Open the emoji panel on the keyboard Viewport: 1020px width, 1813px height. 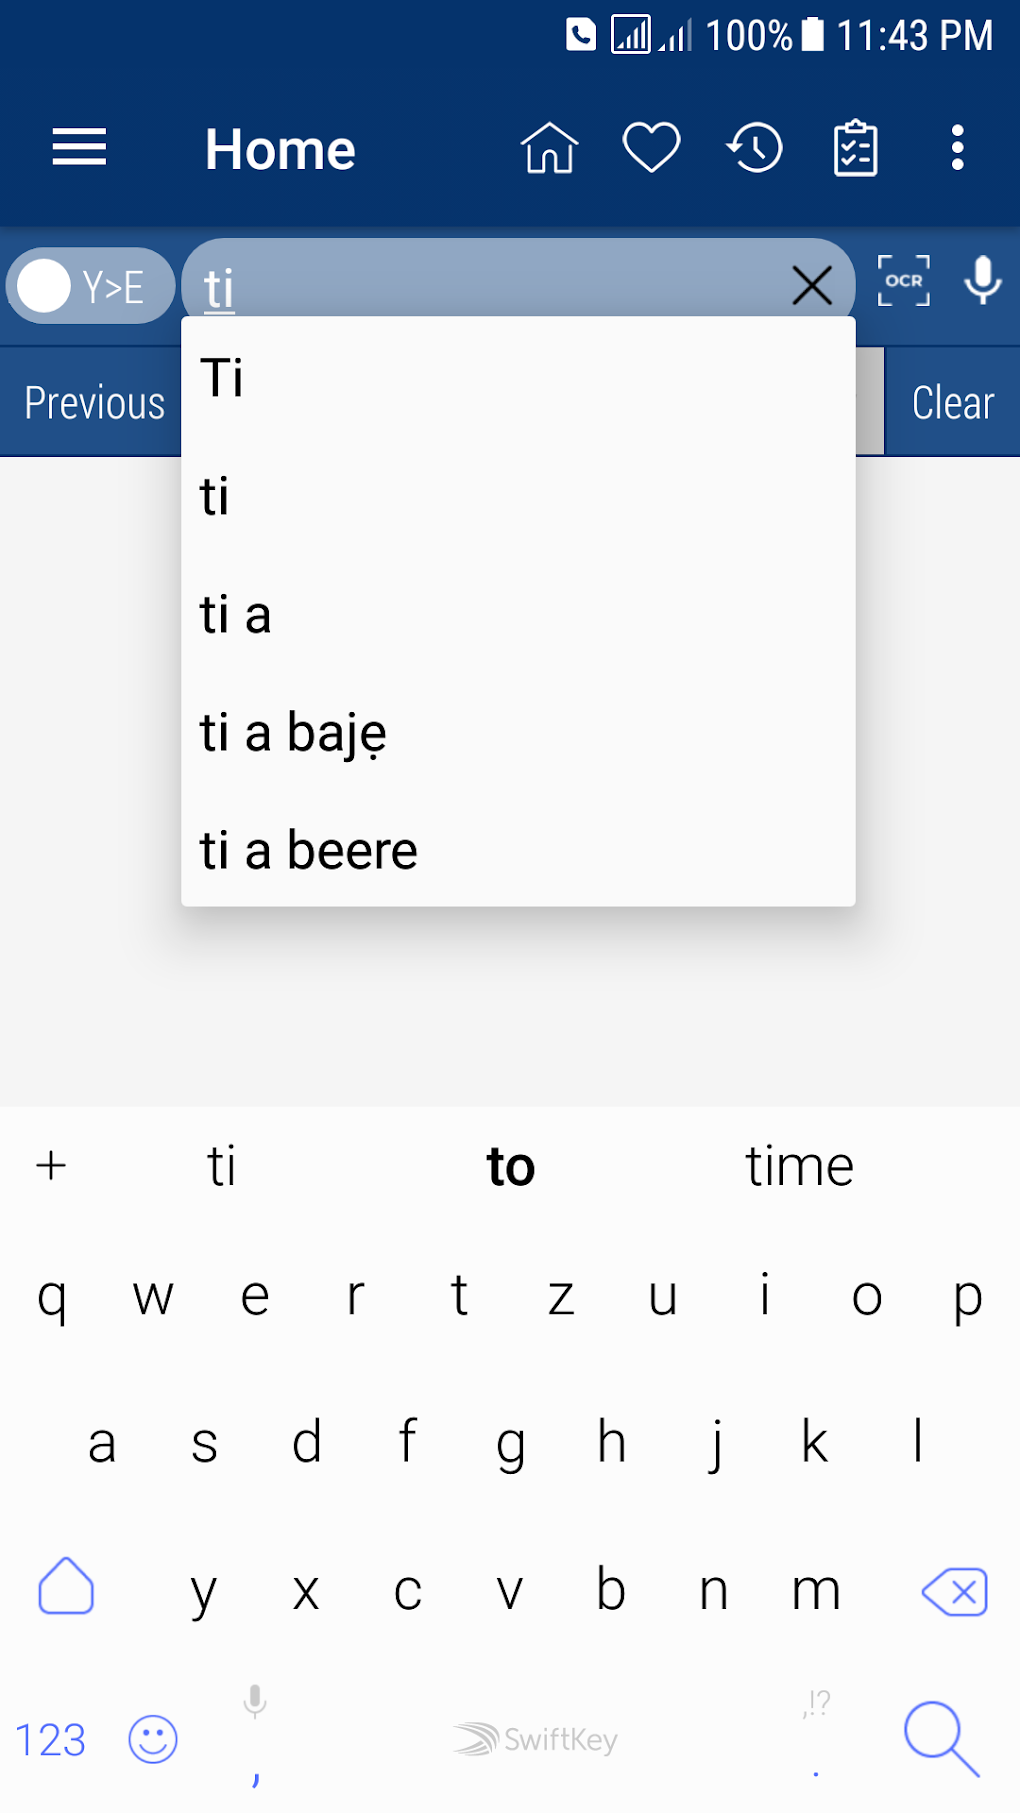pos(152,1739)
